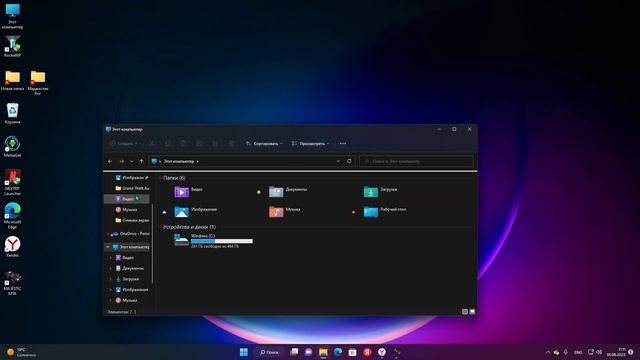Select Новая папка folder on desktop
The image size is (640, 360).
point(13,80)
